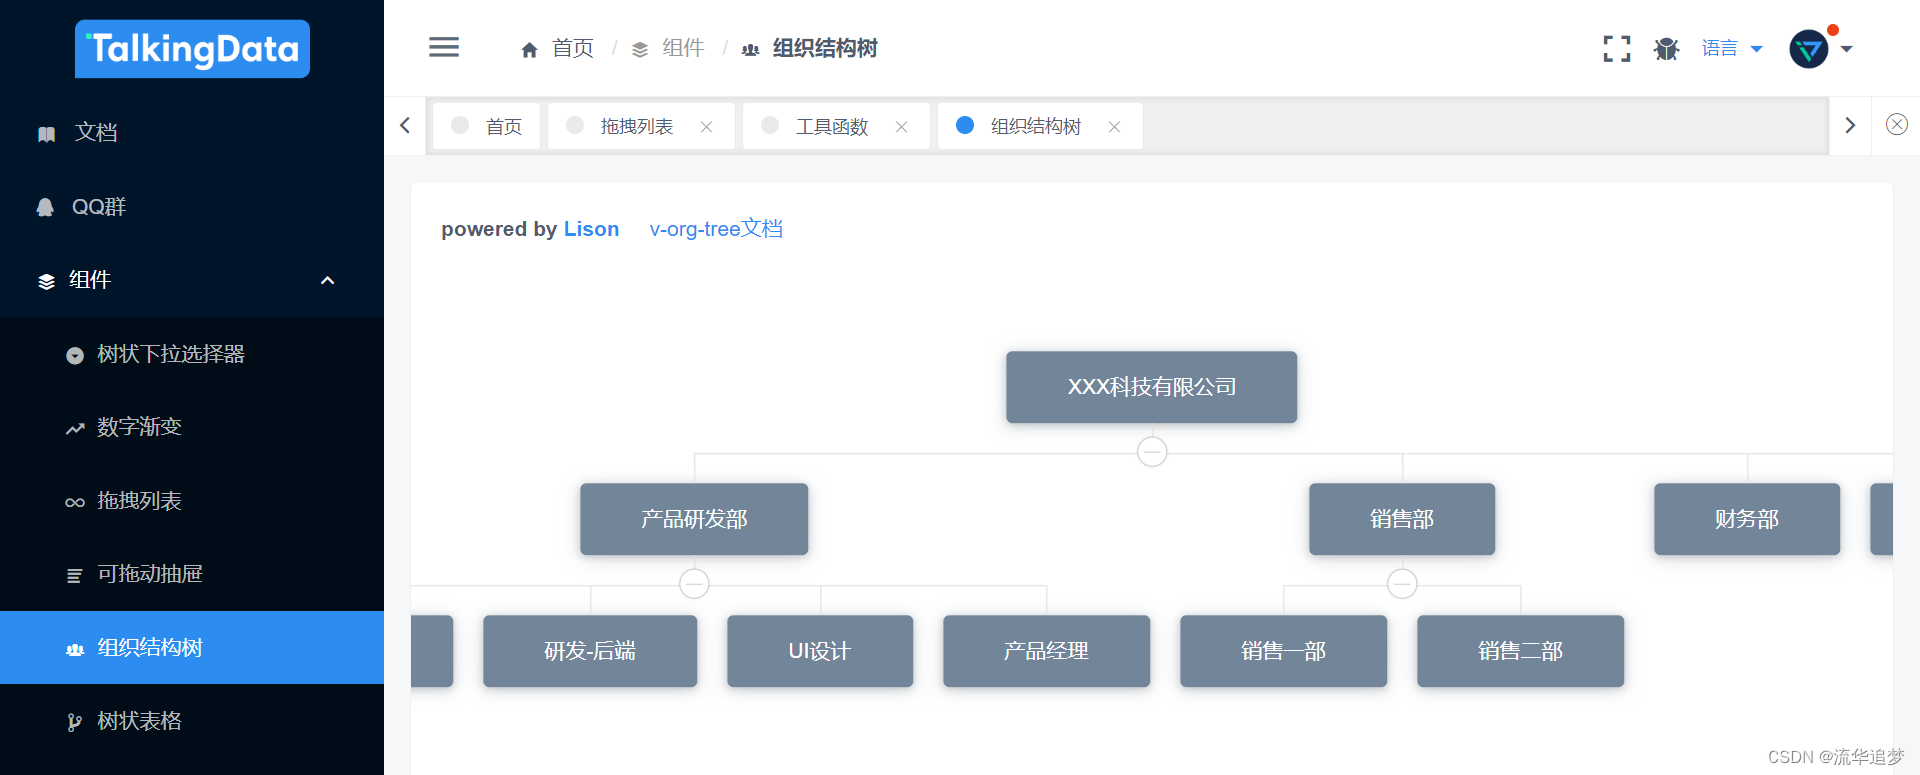1920x775 pixels.
Task: Click the lines icon for 可拖动抽屉
Action: pos(75,576)
